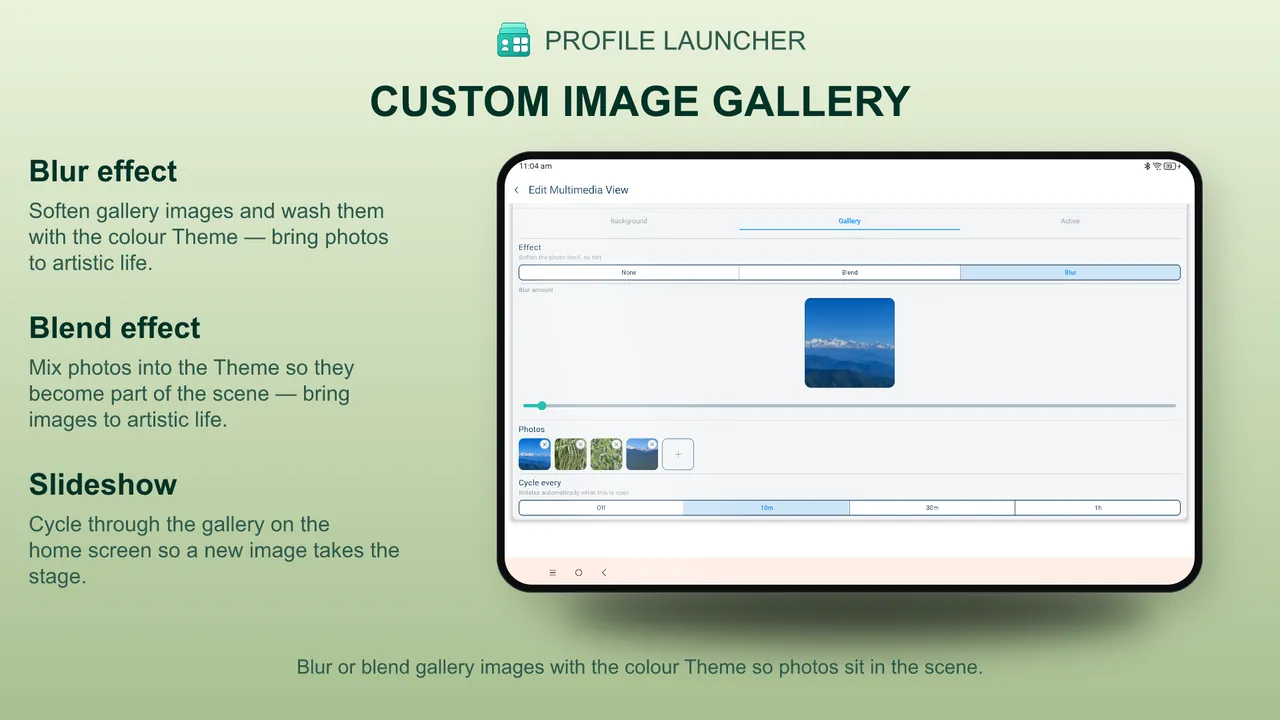1280x720 pixels.
Task: Click the 'Photos' section label
Action: (532, 429)
